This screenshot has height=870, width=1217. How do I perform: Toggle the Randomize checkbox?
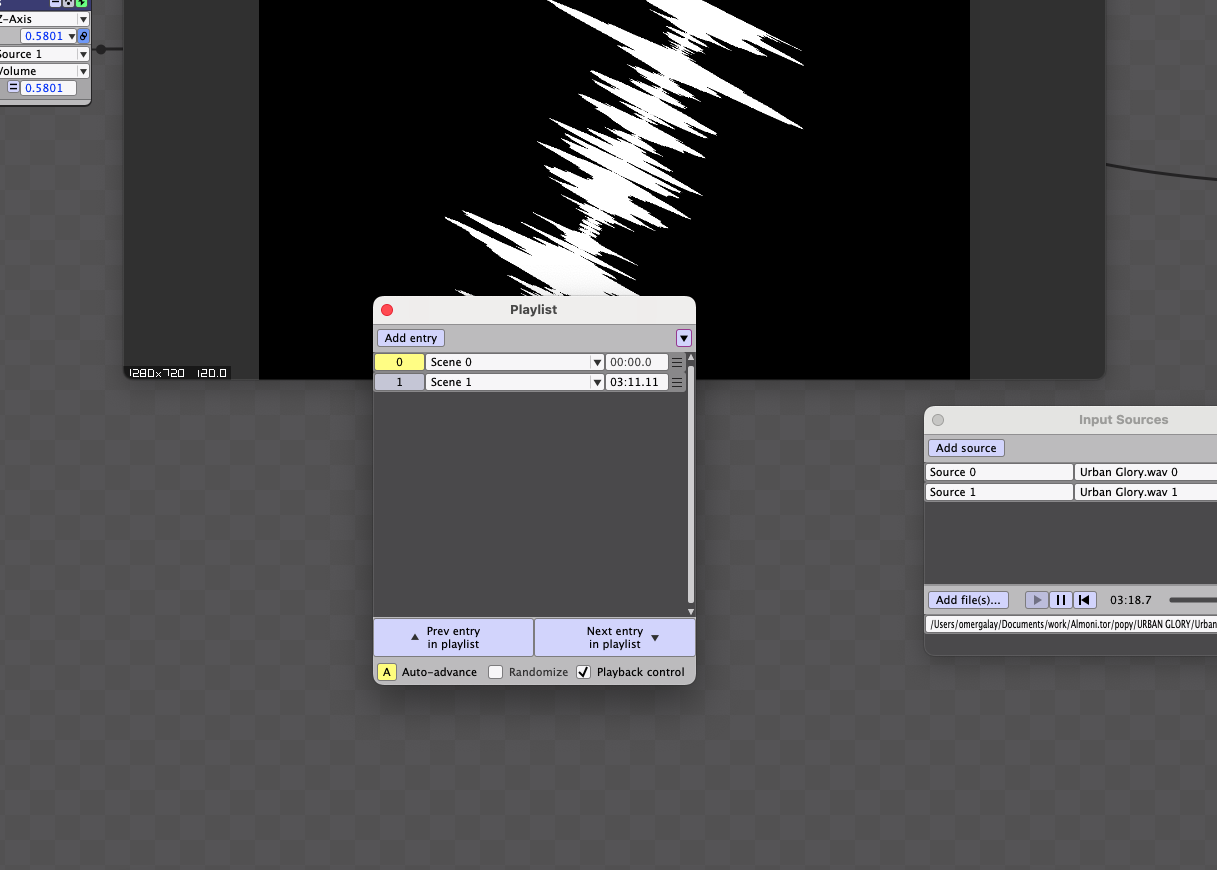pyautogui.click(x=495, y=672)
